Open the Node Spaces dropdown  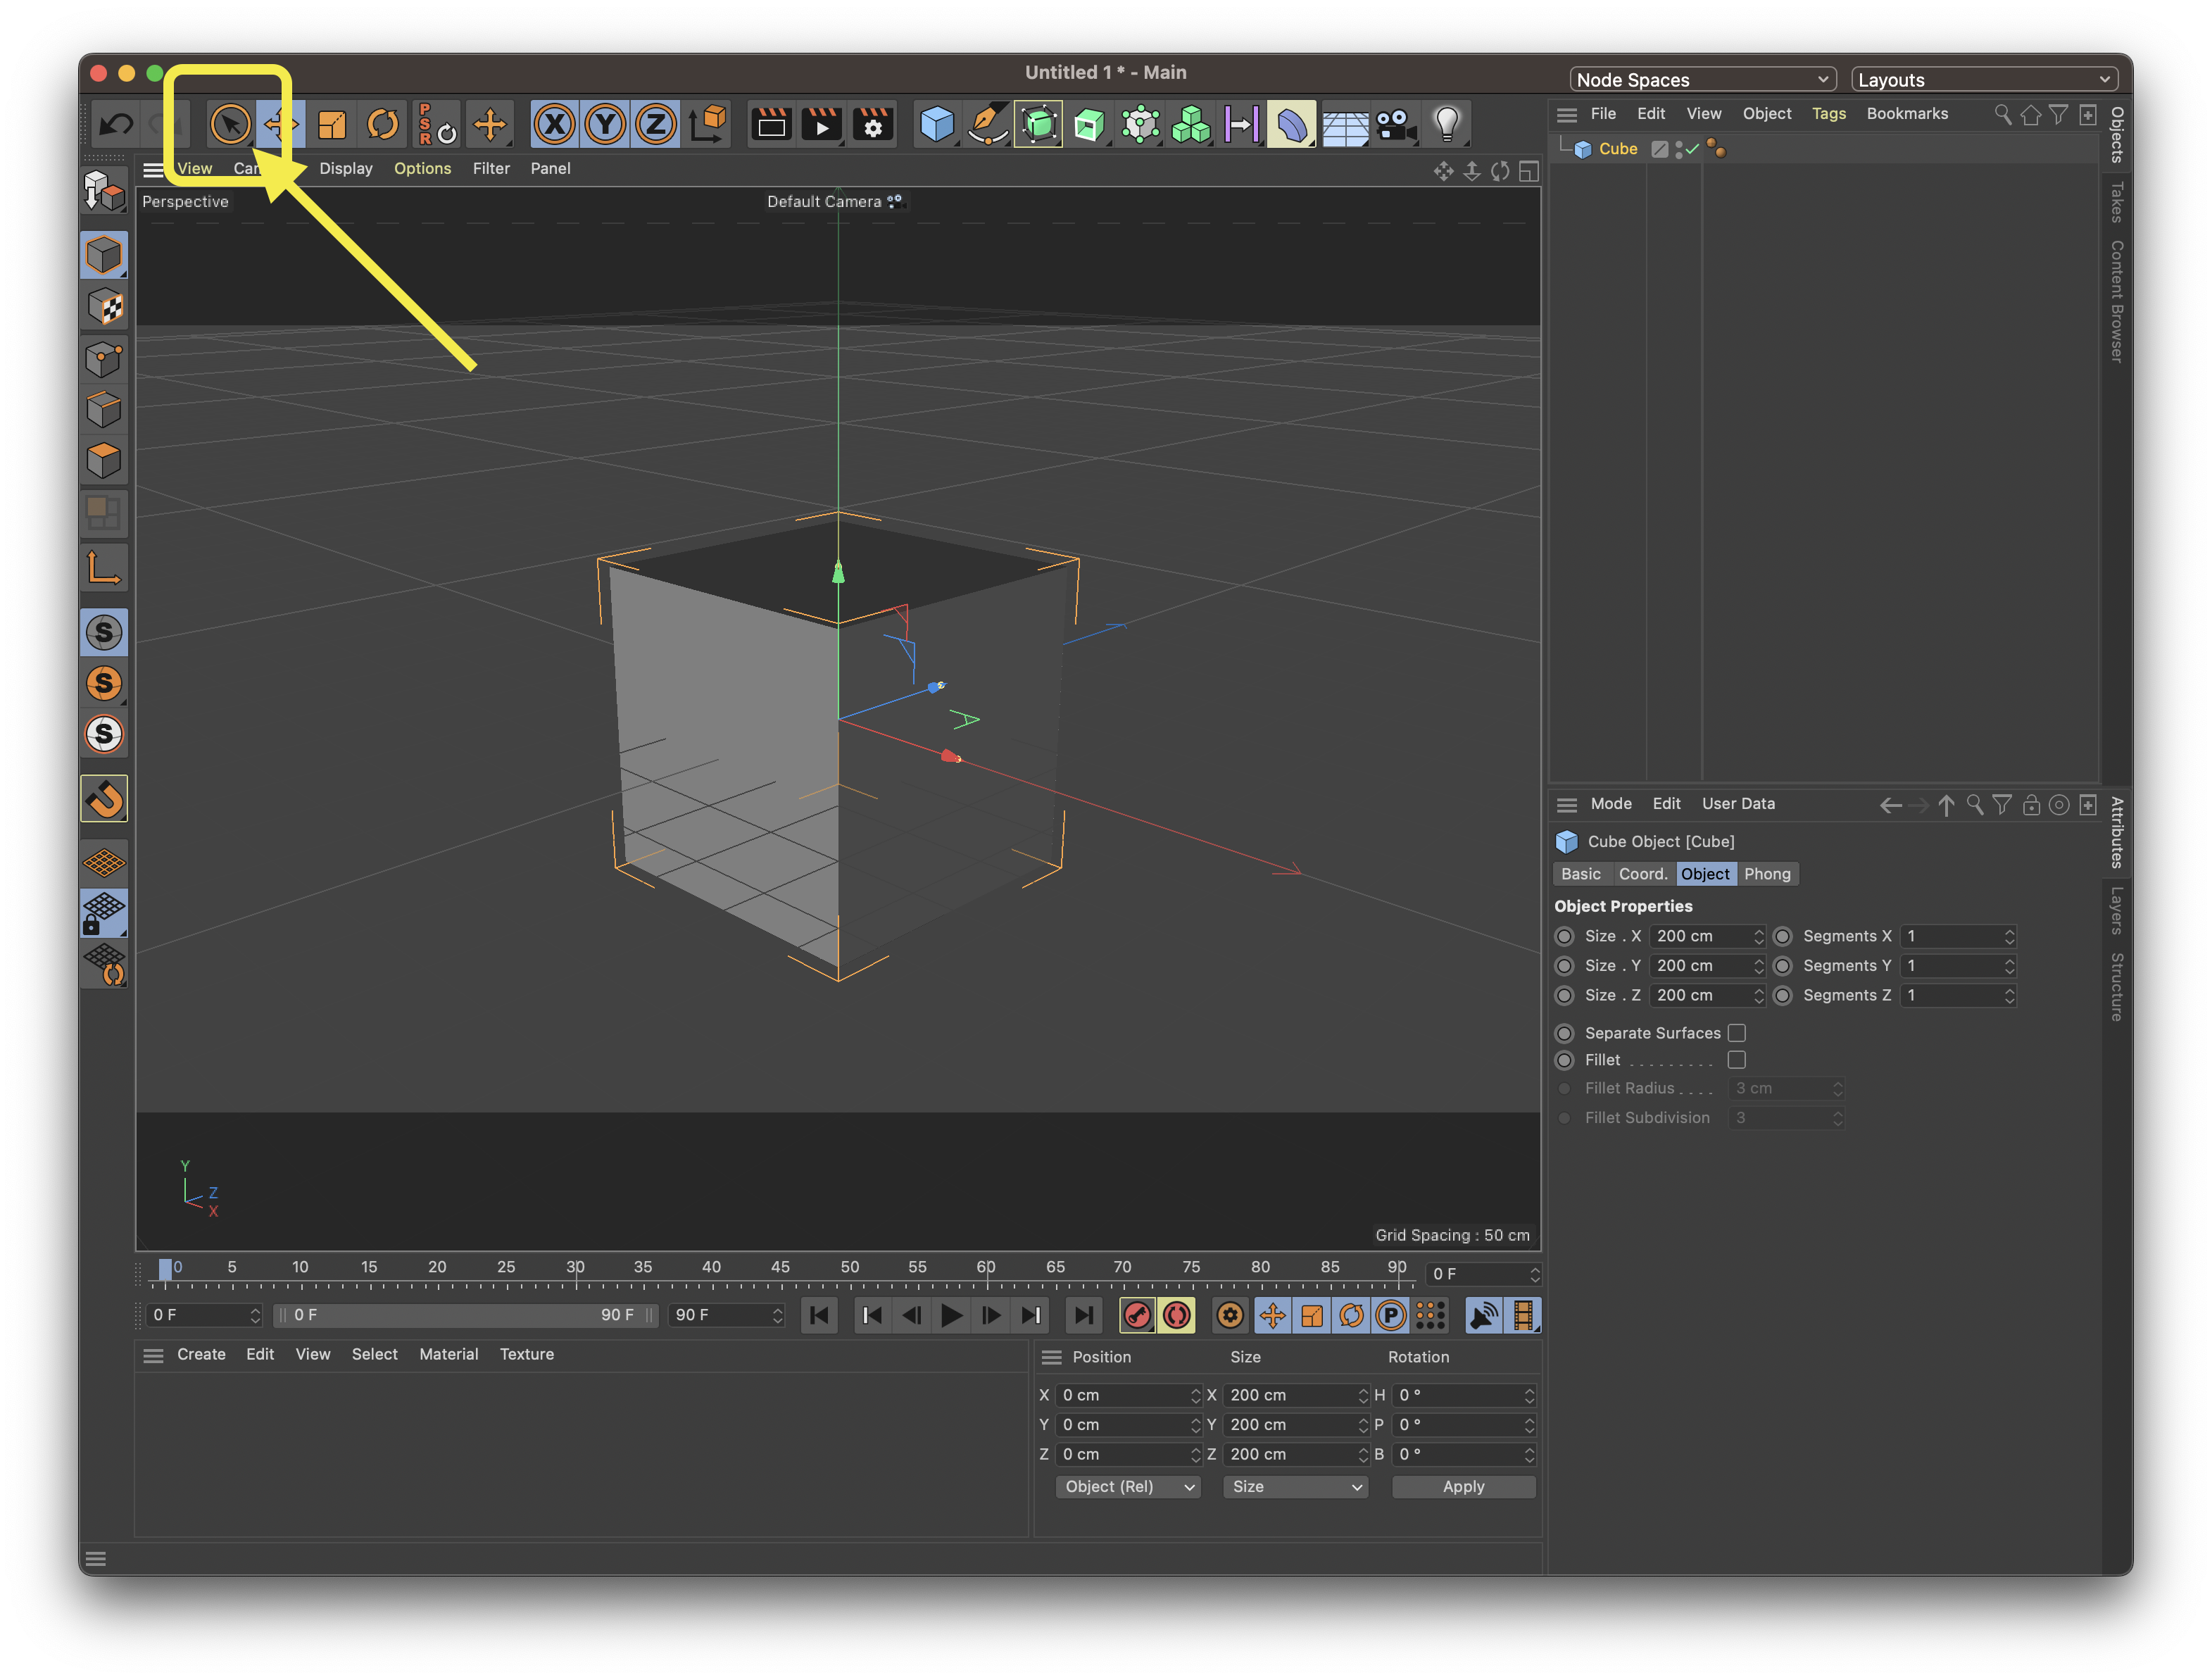[1702, 79]
